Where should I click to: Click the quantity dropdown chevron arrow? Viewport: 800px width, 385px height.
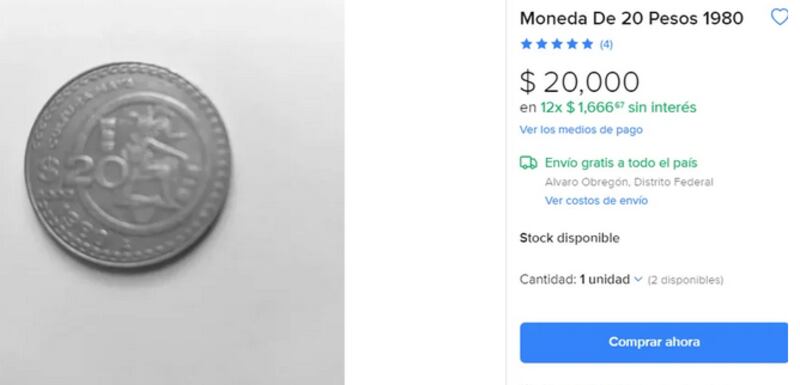pos(638,279)
